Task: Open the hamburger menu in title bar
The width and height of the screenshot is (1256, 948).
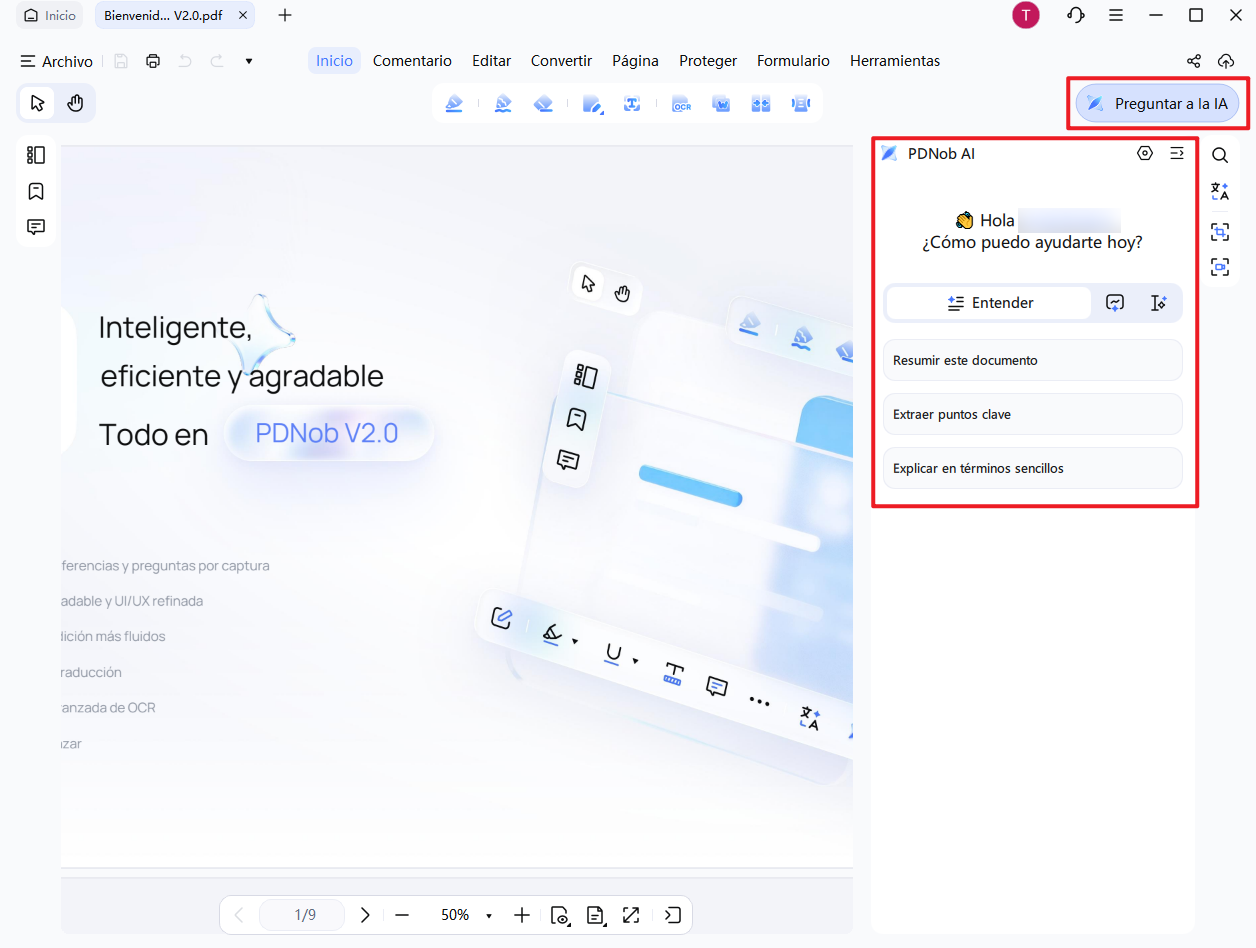Action: coord(1116,15)
